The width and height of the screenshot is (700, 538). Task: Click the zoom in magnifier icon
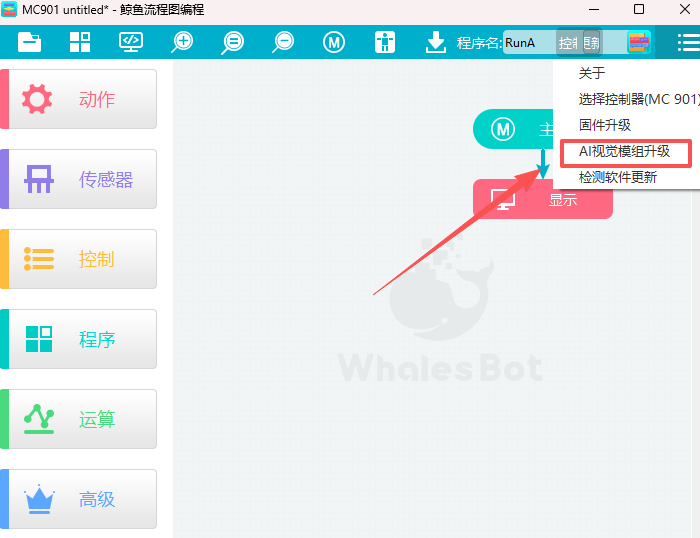point(182,42)
